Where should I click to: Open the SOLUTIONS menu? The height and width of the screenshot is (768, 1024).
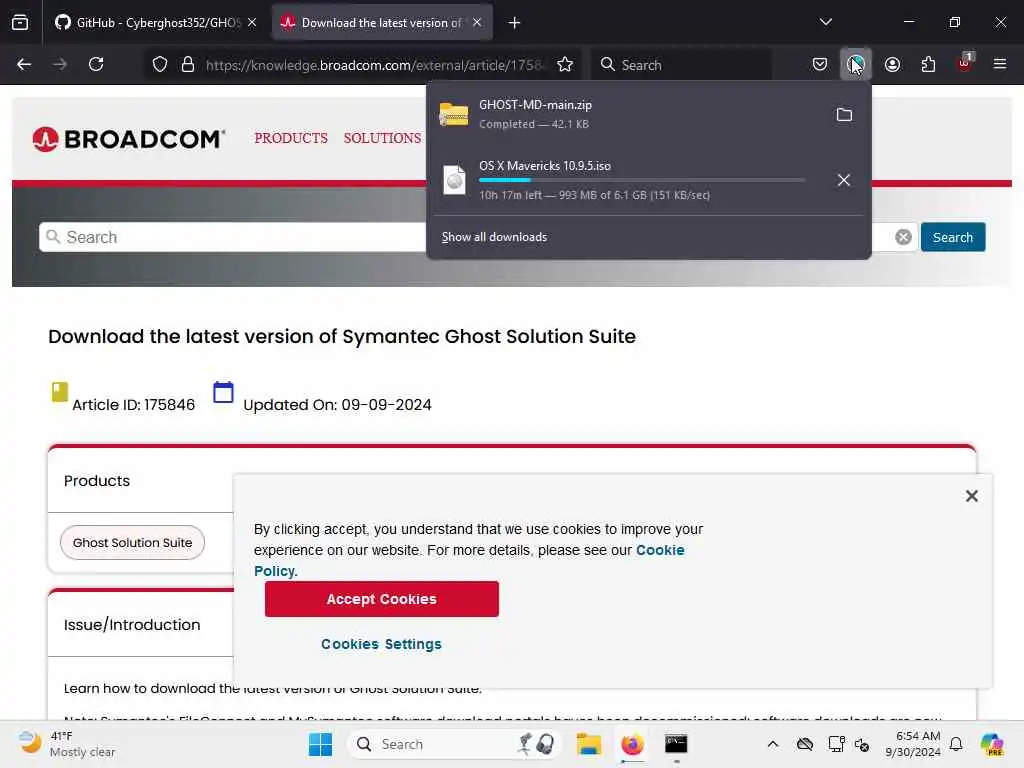(x=382, y=138)
